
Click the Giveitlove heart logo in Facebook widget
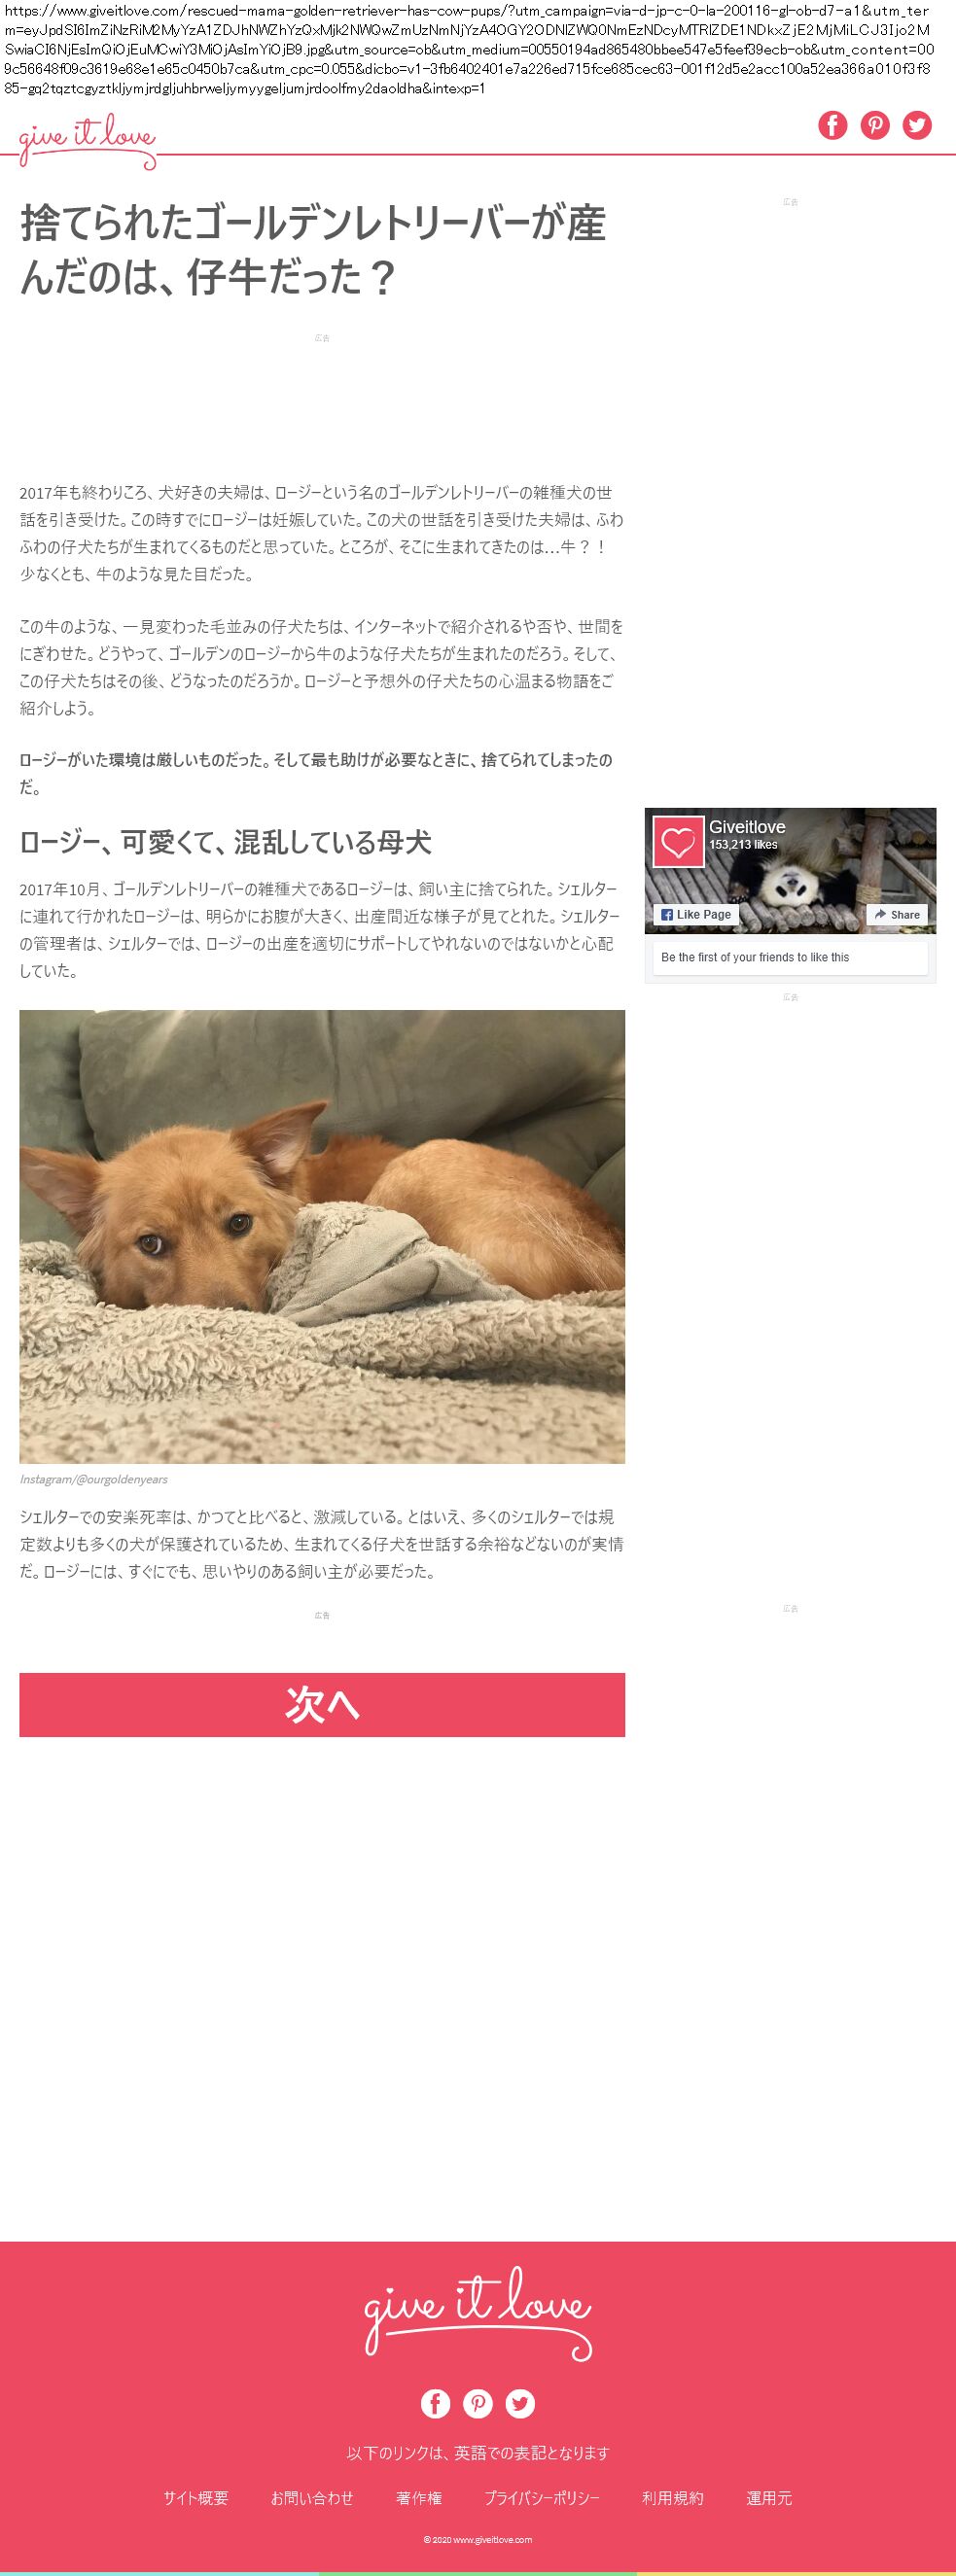pos(678,842)
